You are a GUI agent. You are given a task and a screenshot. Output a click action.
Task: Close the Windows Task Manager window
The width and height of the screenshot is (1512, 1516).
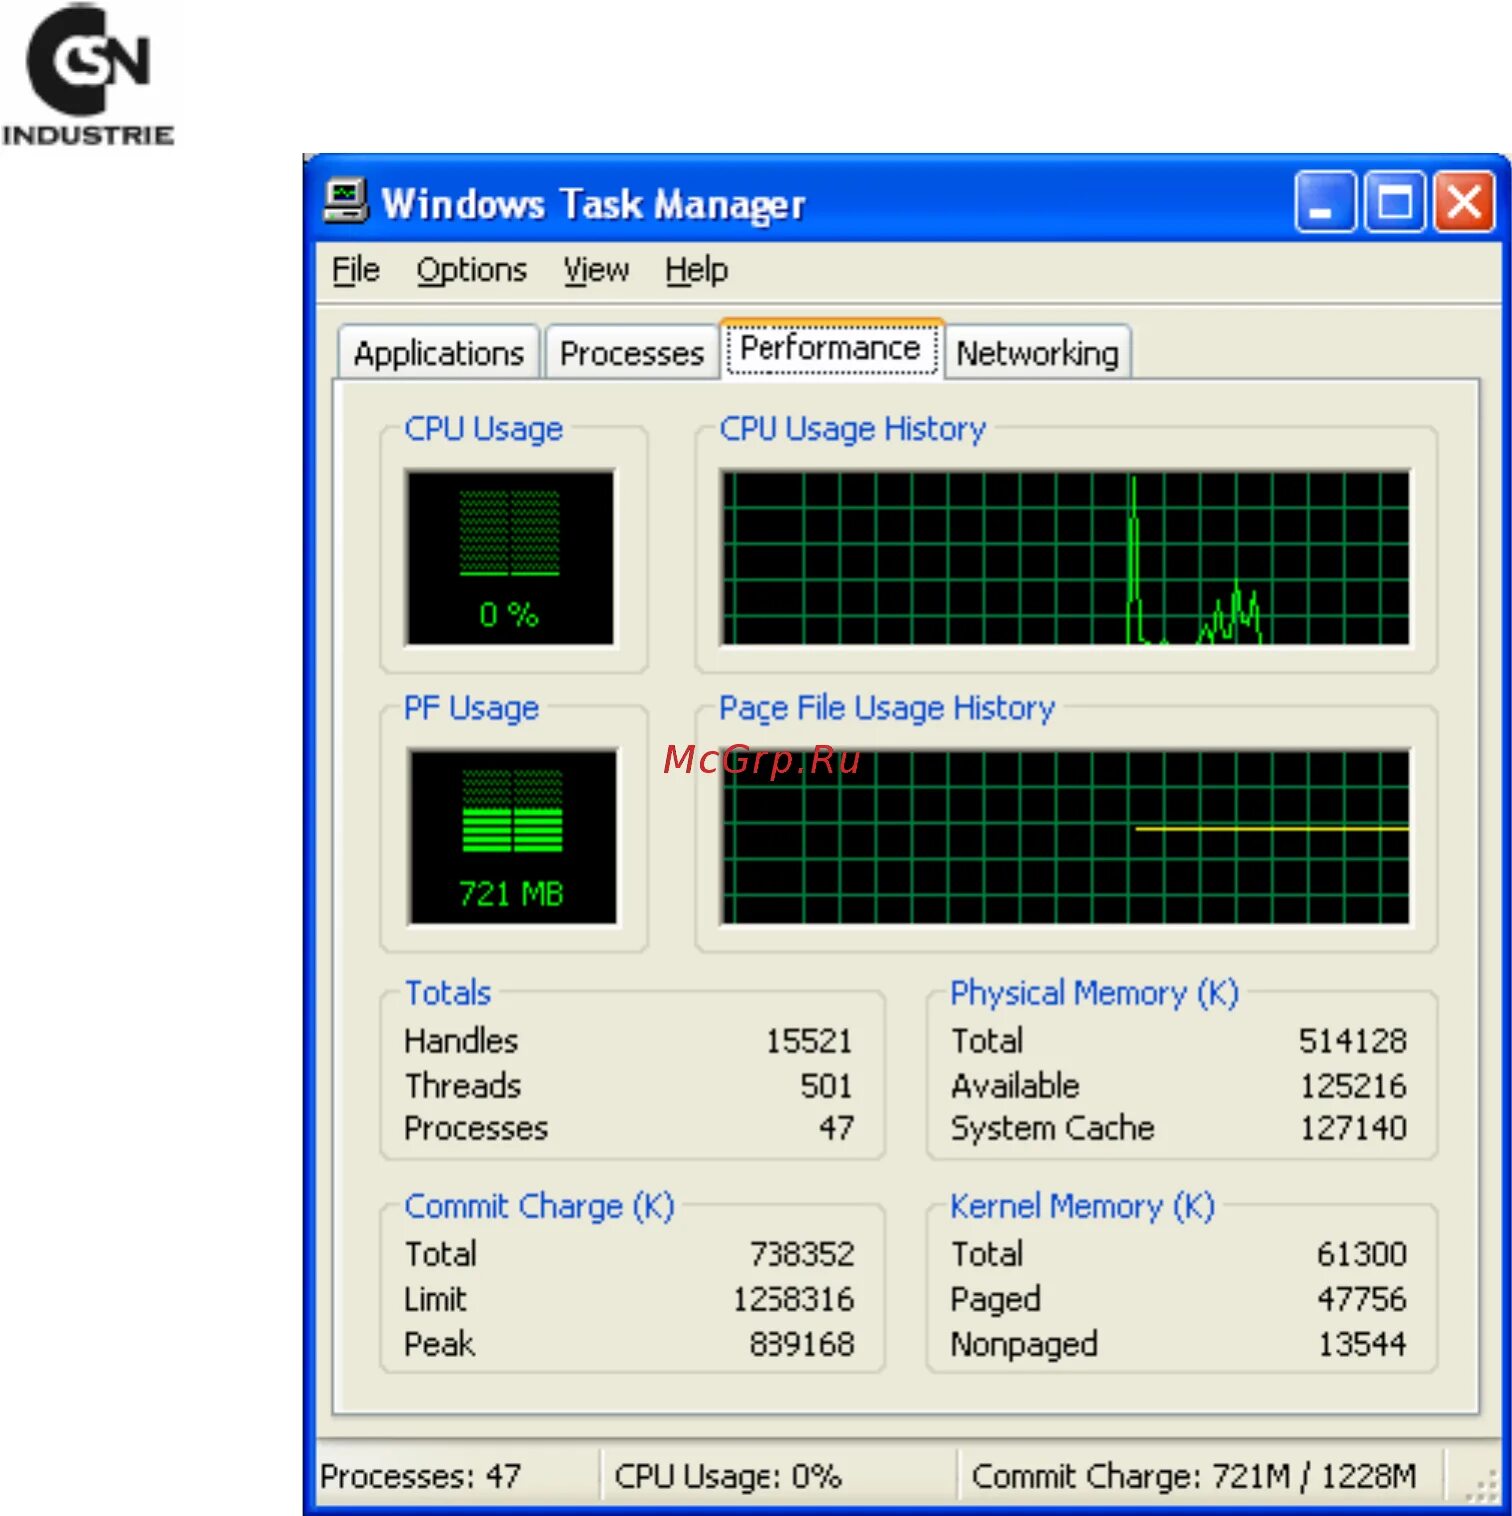click(1464, 202)
